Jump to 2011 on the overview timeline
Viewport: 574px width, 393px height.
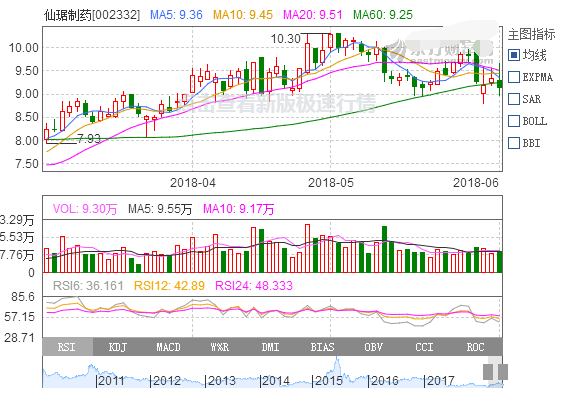(111, 381)
